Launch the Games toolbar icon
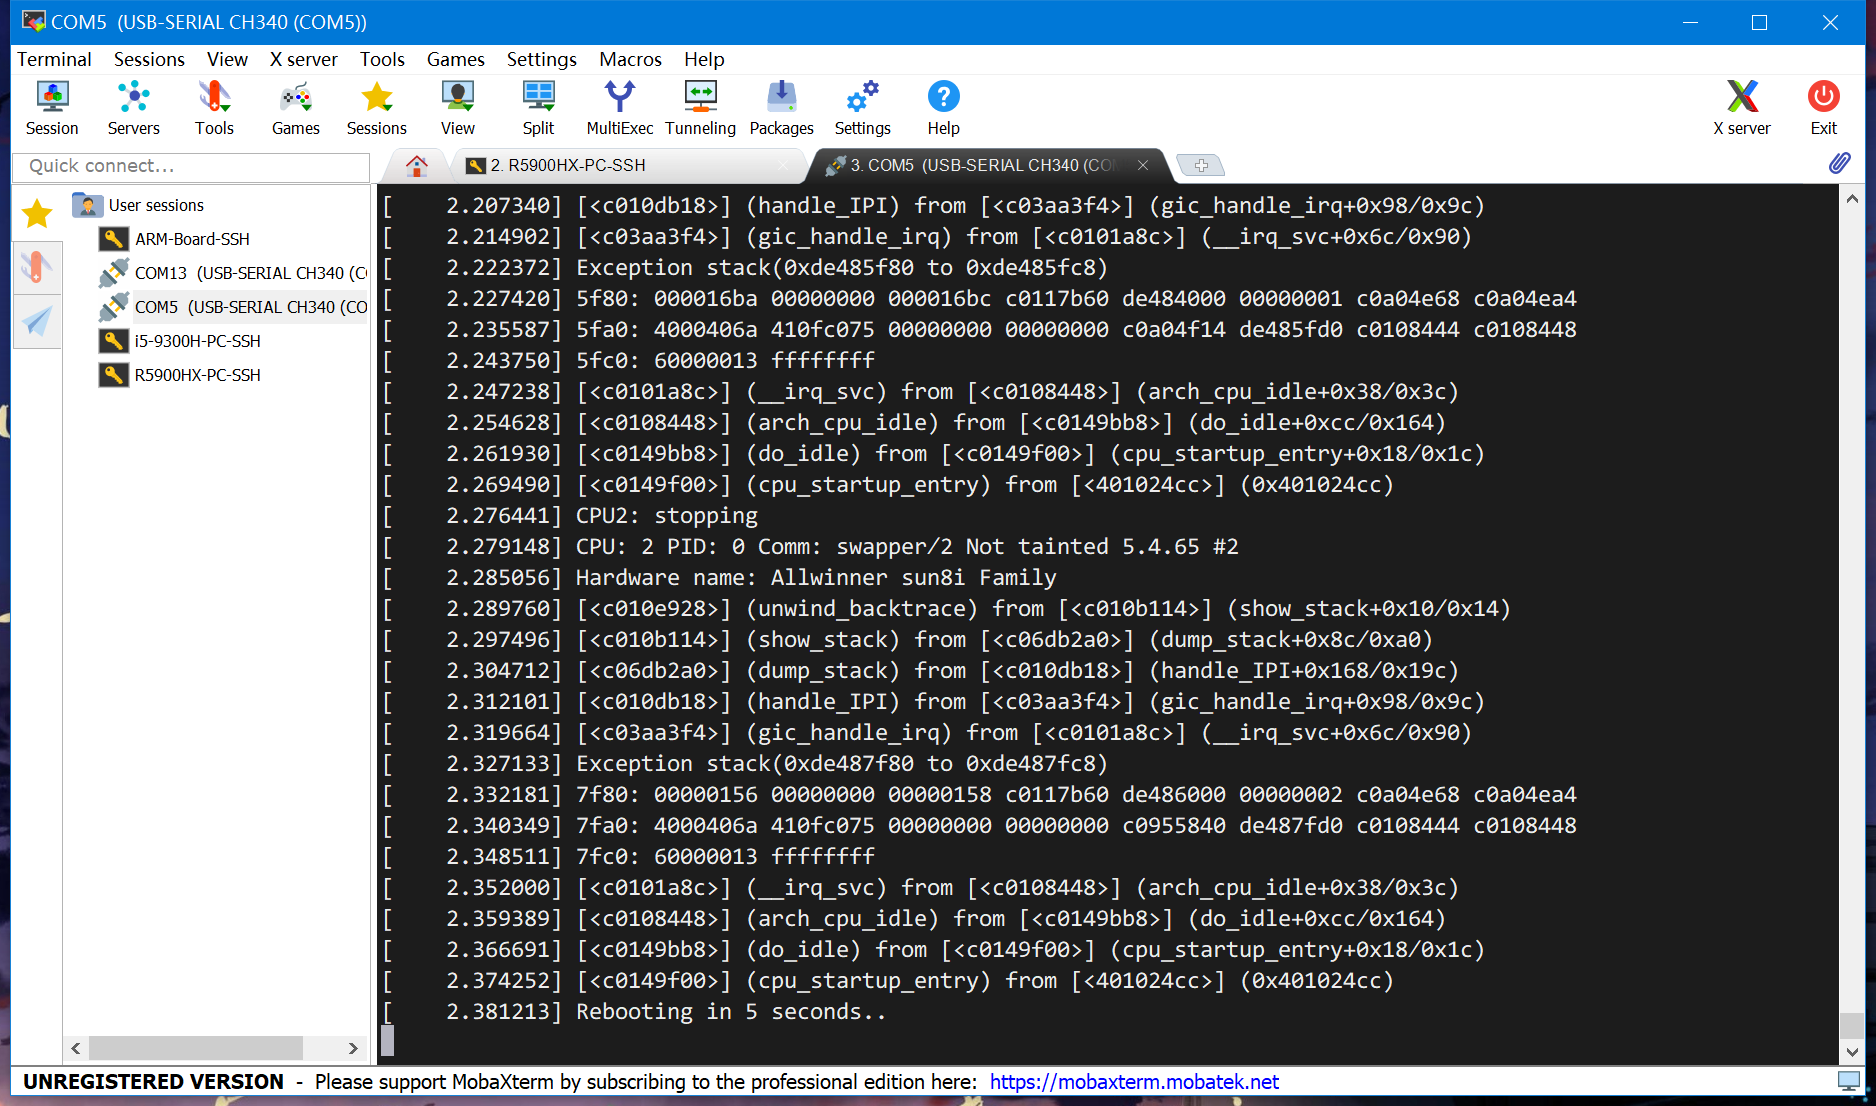Screen dimensions: 1876x1106 [296, 108]
